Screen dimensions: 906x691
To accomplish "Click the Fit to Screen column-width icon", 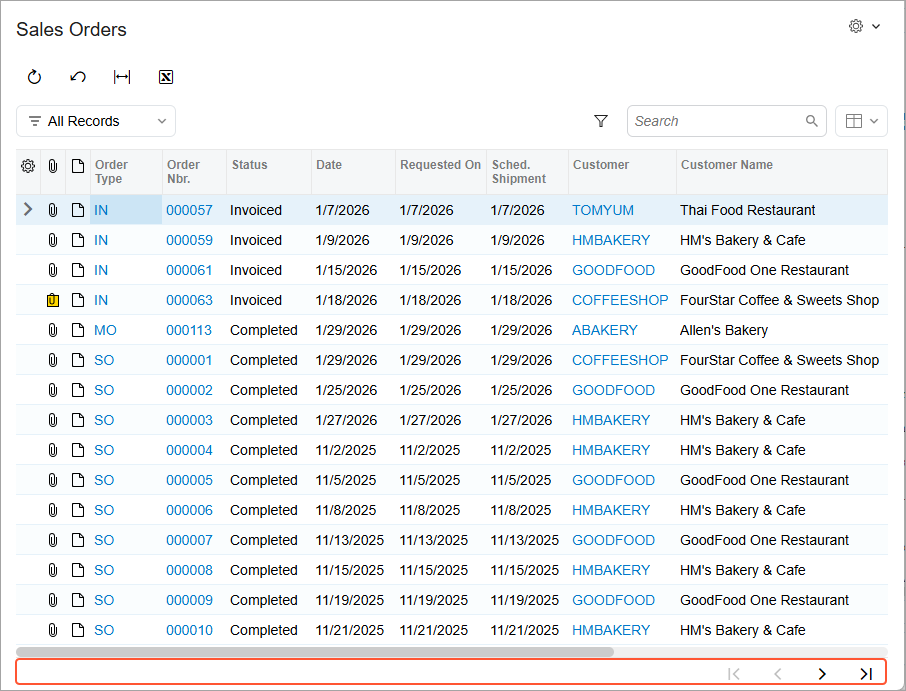I will (x=122, y=77).
